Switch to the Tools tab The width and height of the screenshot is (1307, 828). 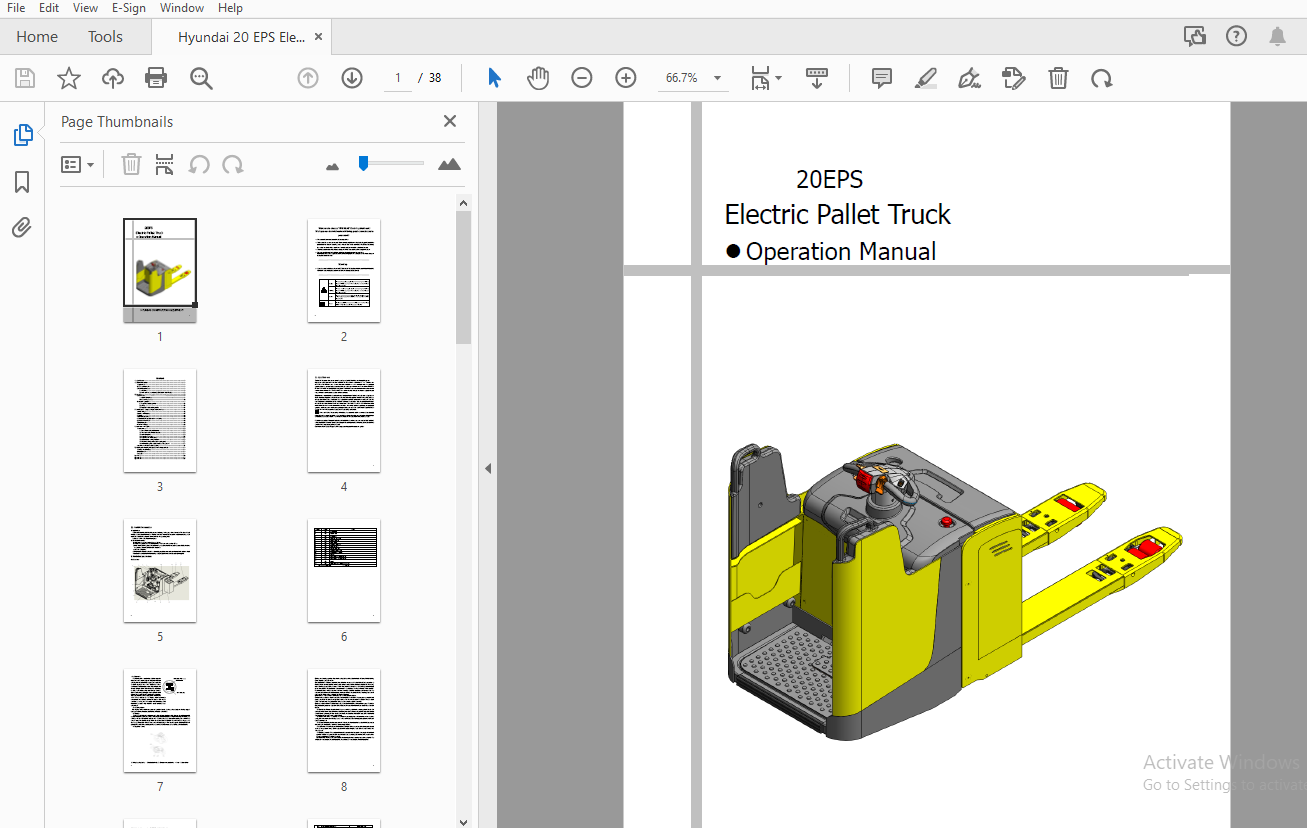[x=105, y=37]
